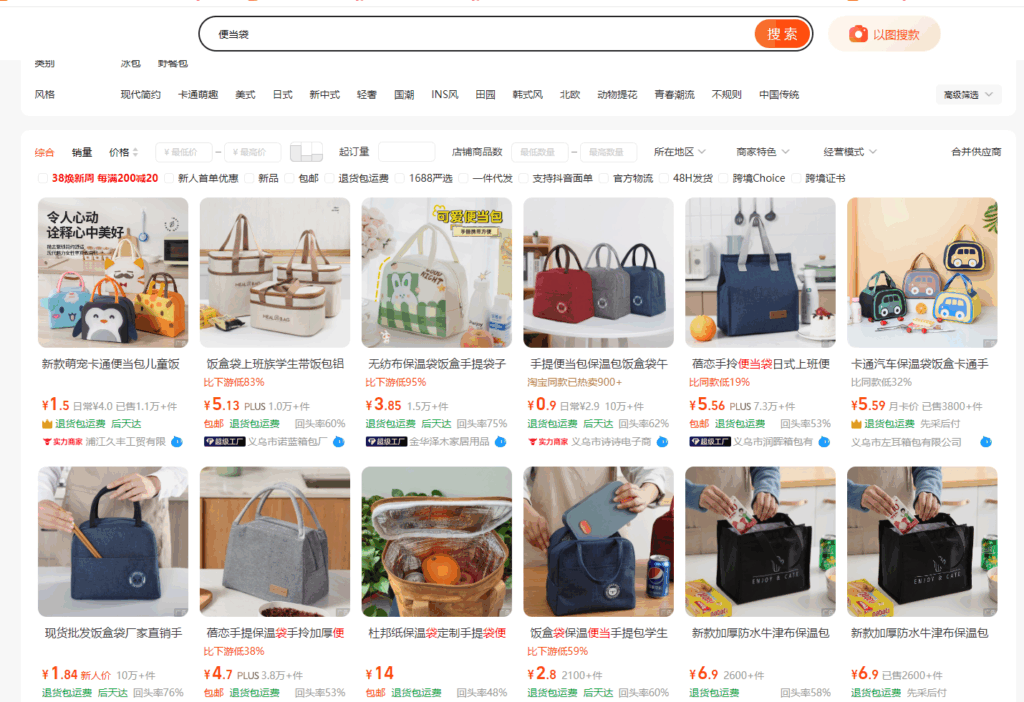Click the 价格 sort arrows icon
Image resolution: width=1024 pixels, height=702 pixels.
pos(135,152)
